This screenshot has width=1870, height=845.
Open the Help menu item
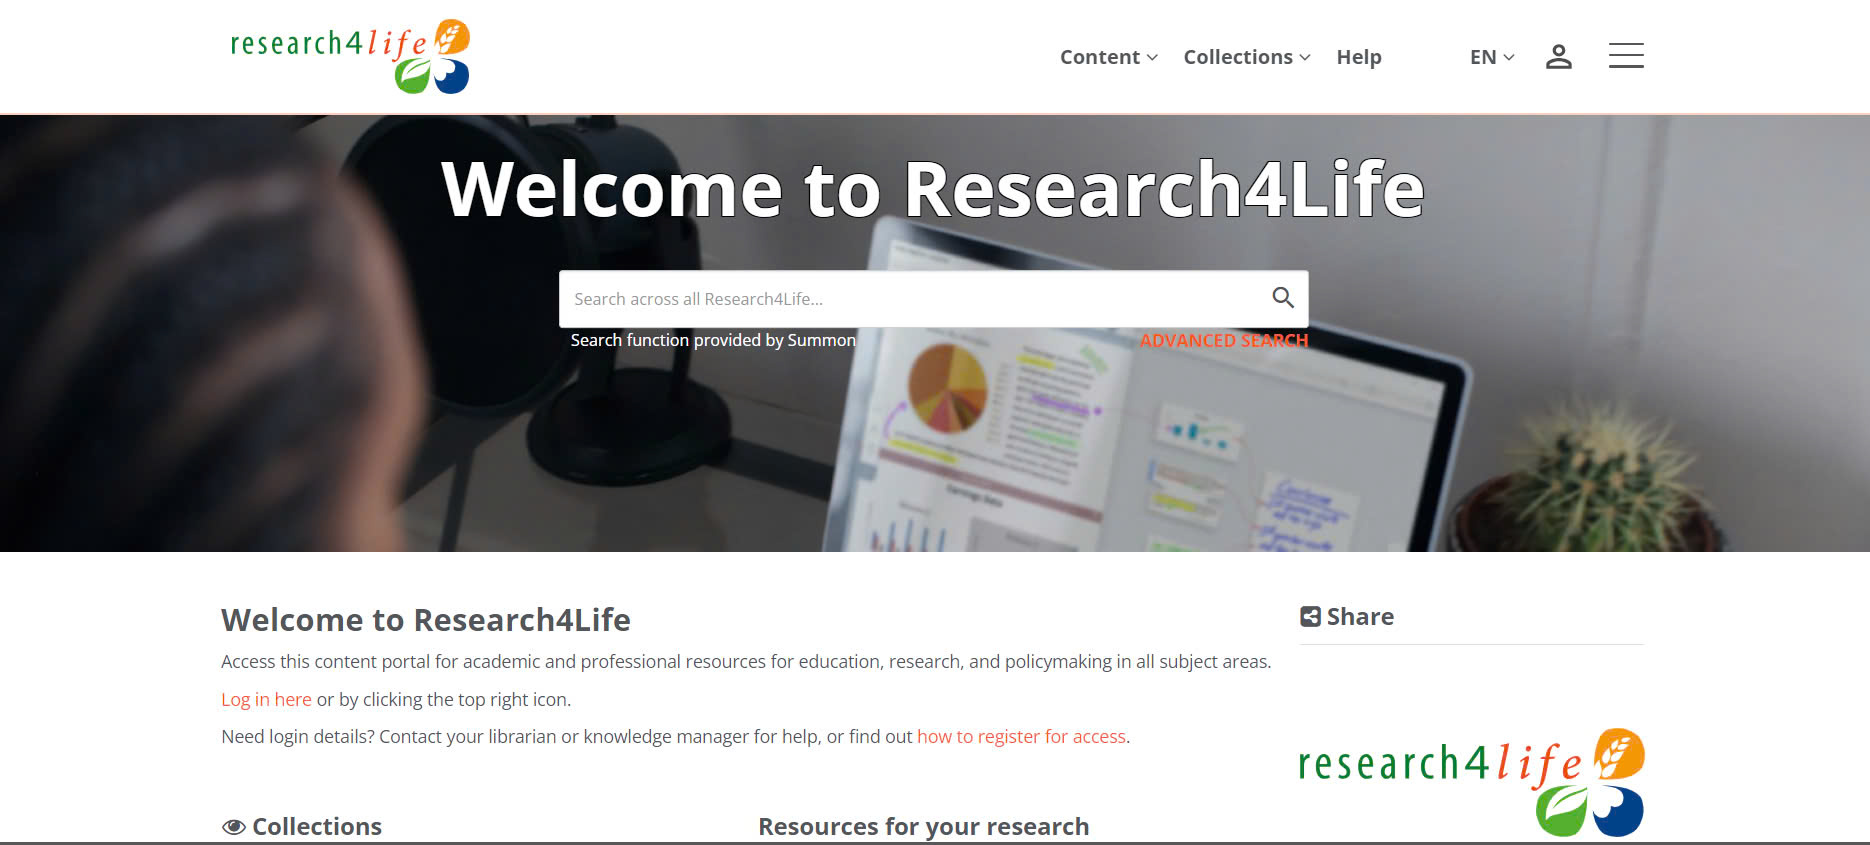click(x=1359, y=57)
